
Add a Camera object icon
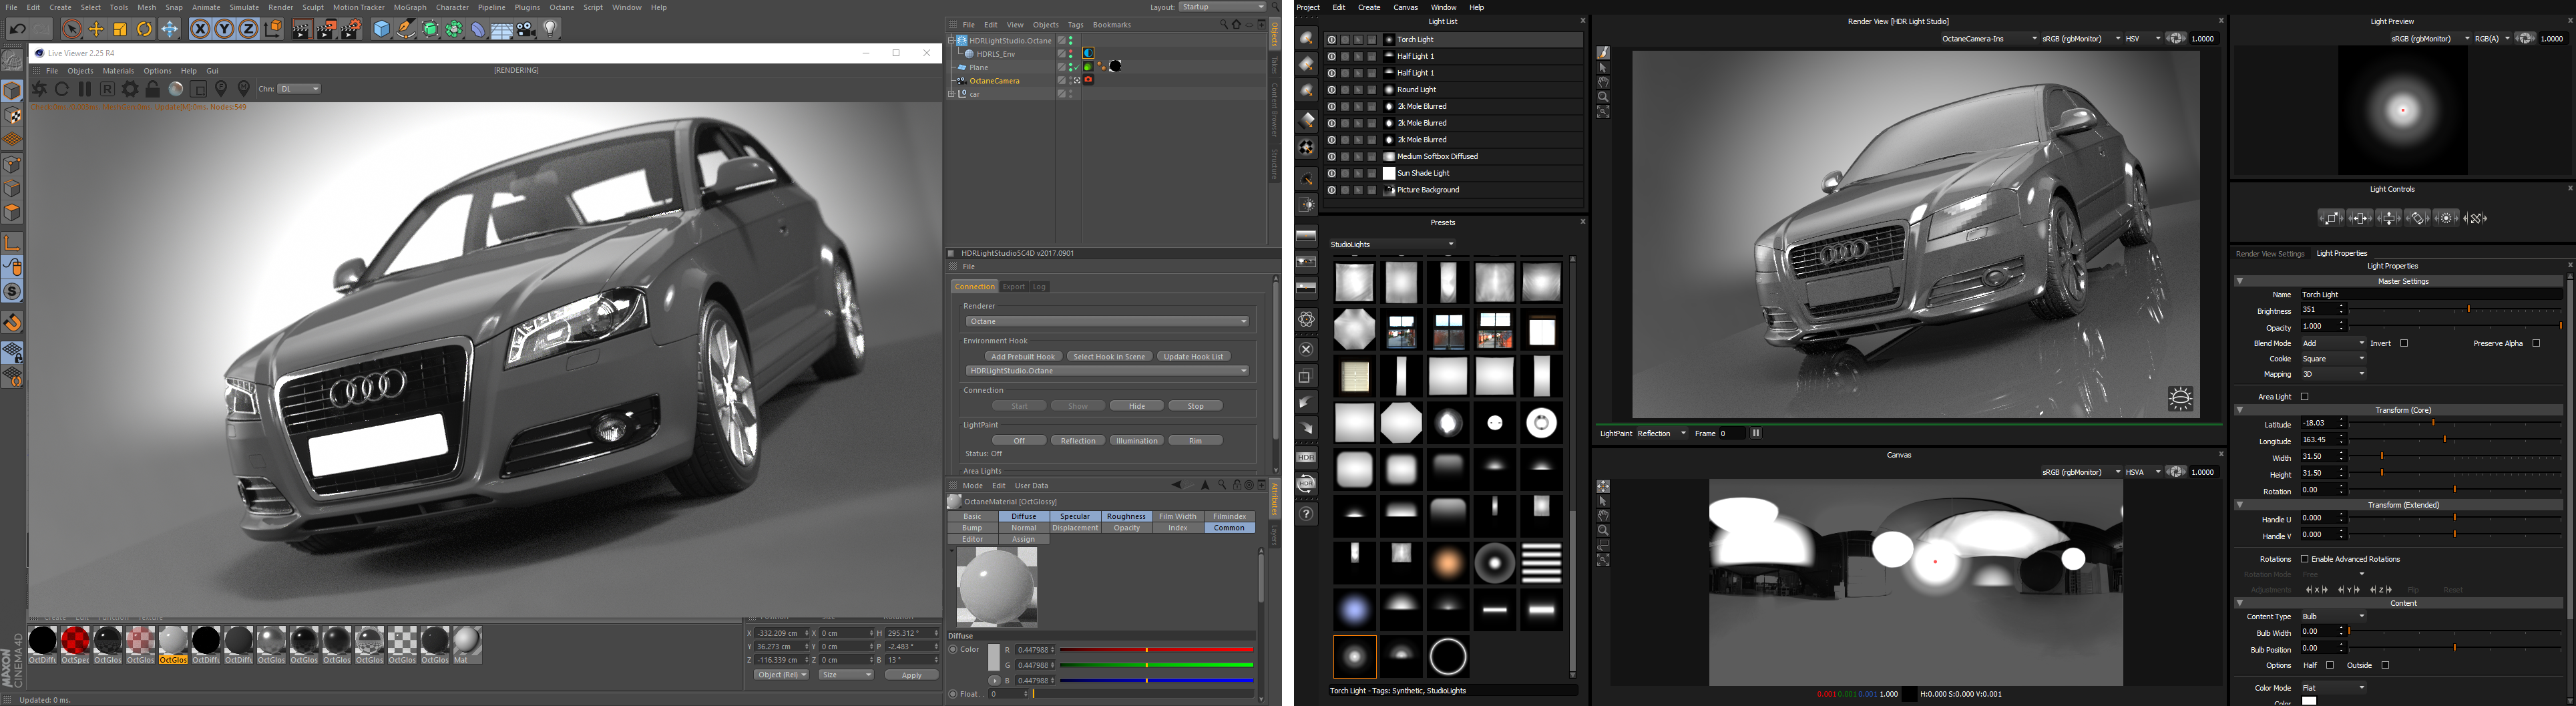coord(527,29)
